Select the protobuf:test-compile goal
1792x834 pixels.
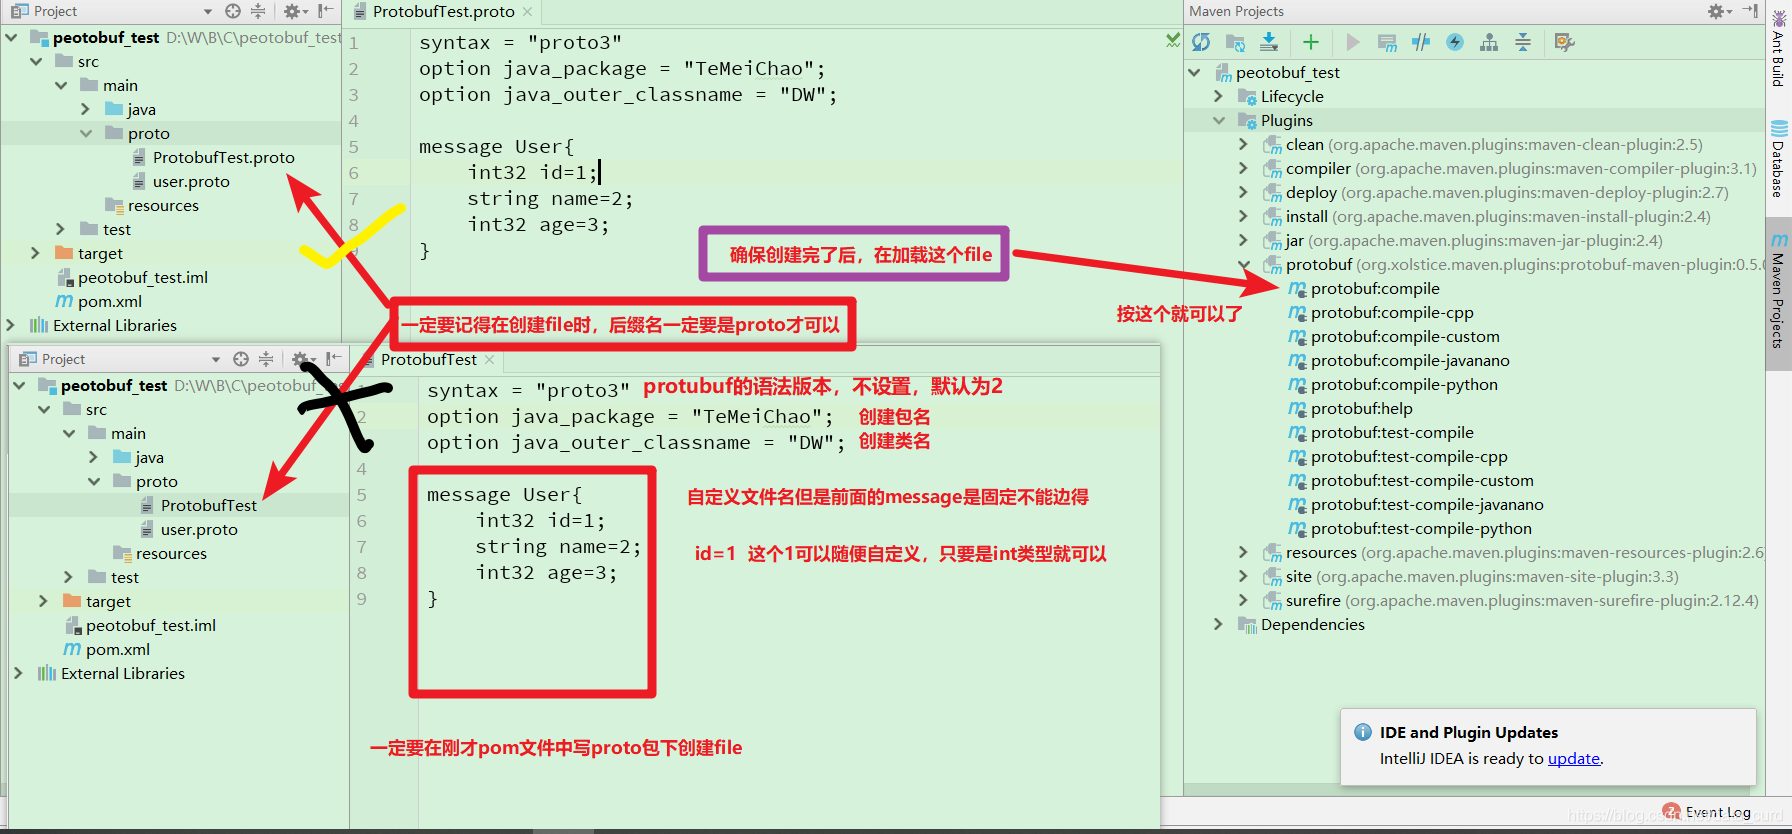point(1392,433)
